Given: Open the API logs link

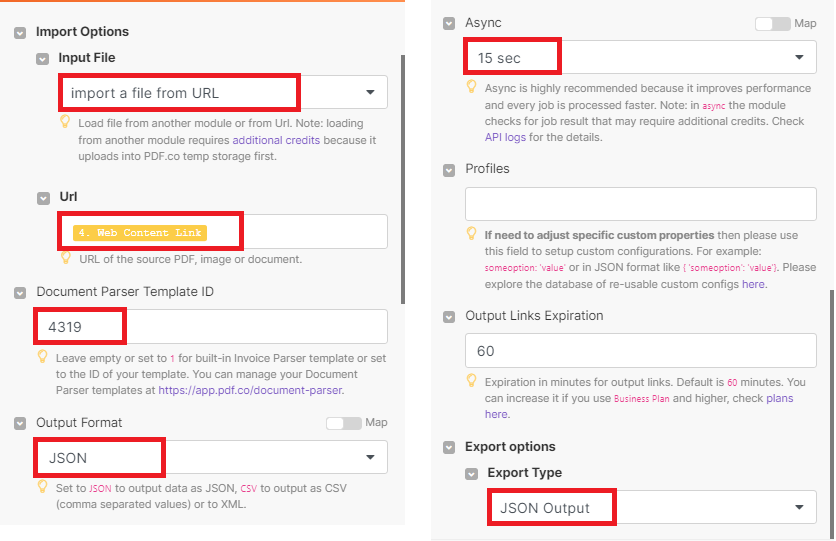Looking at the screenshot, I should 505,138.
